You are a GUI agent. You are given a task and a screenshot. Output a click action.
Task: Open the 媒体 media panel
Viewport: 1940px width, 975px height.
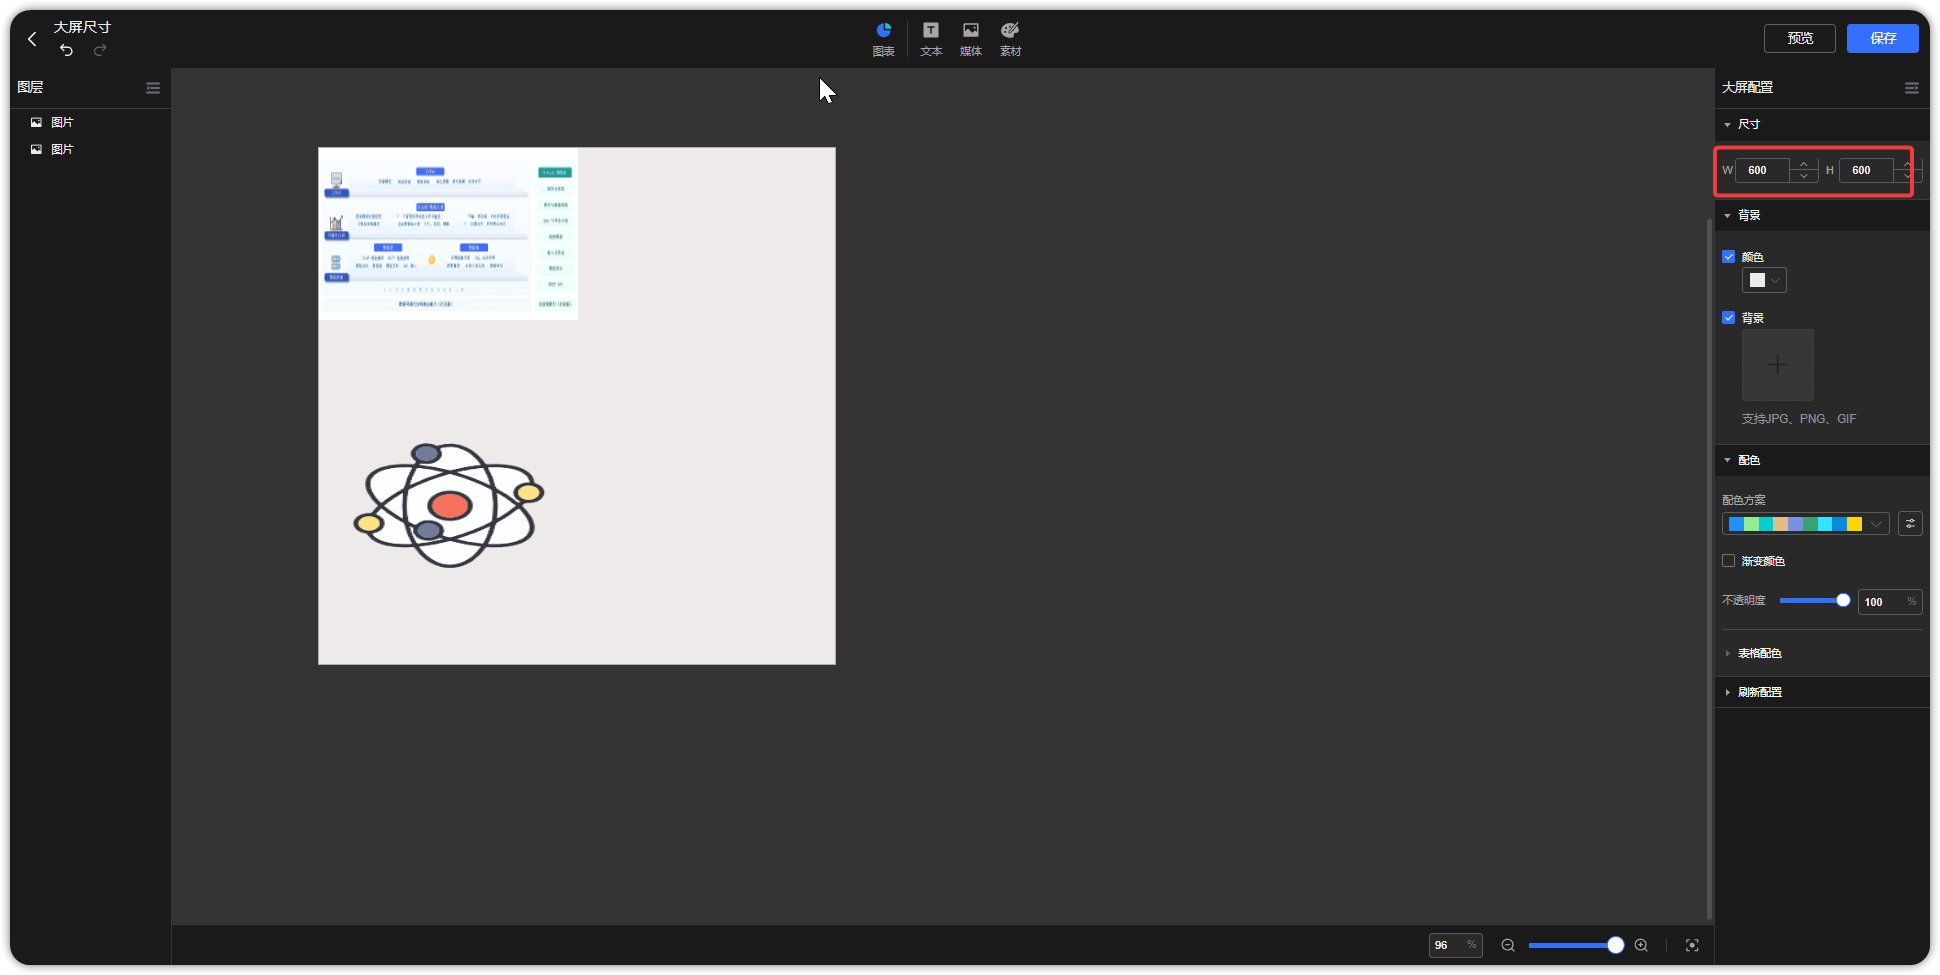970,38
